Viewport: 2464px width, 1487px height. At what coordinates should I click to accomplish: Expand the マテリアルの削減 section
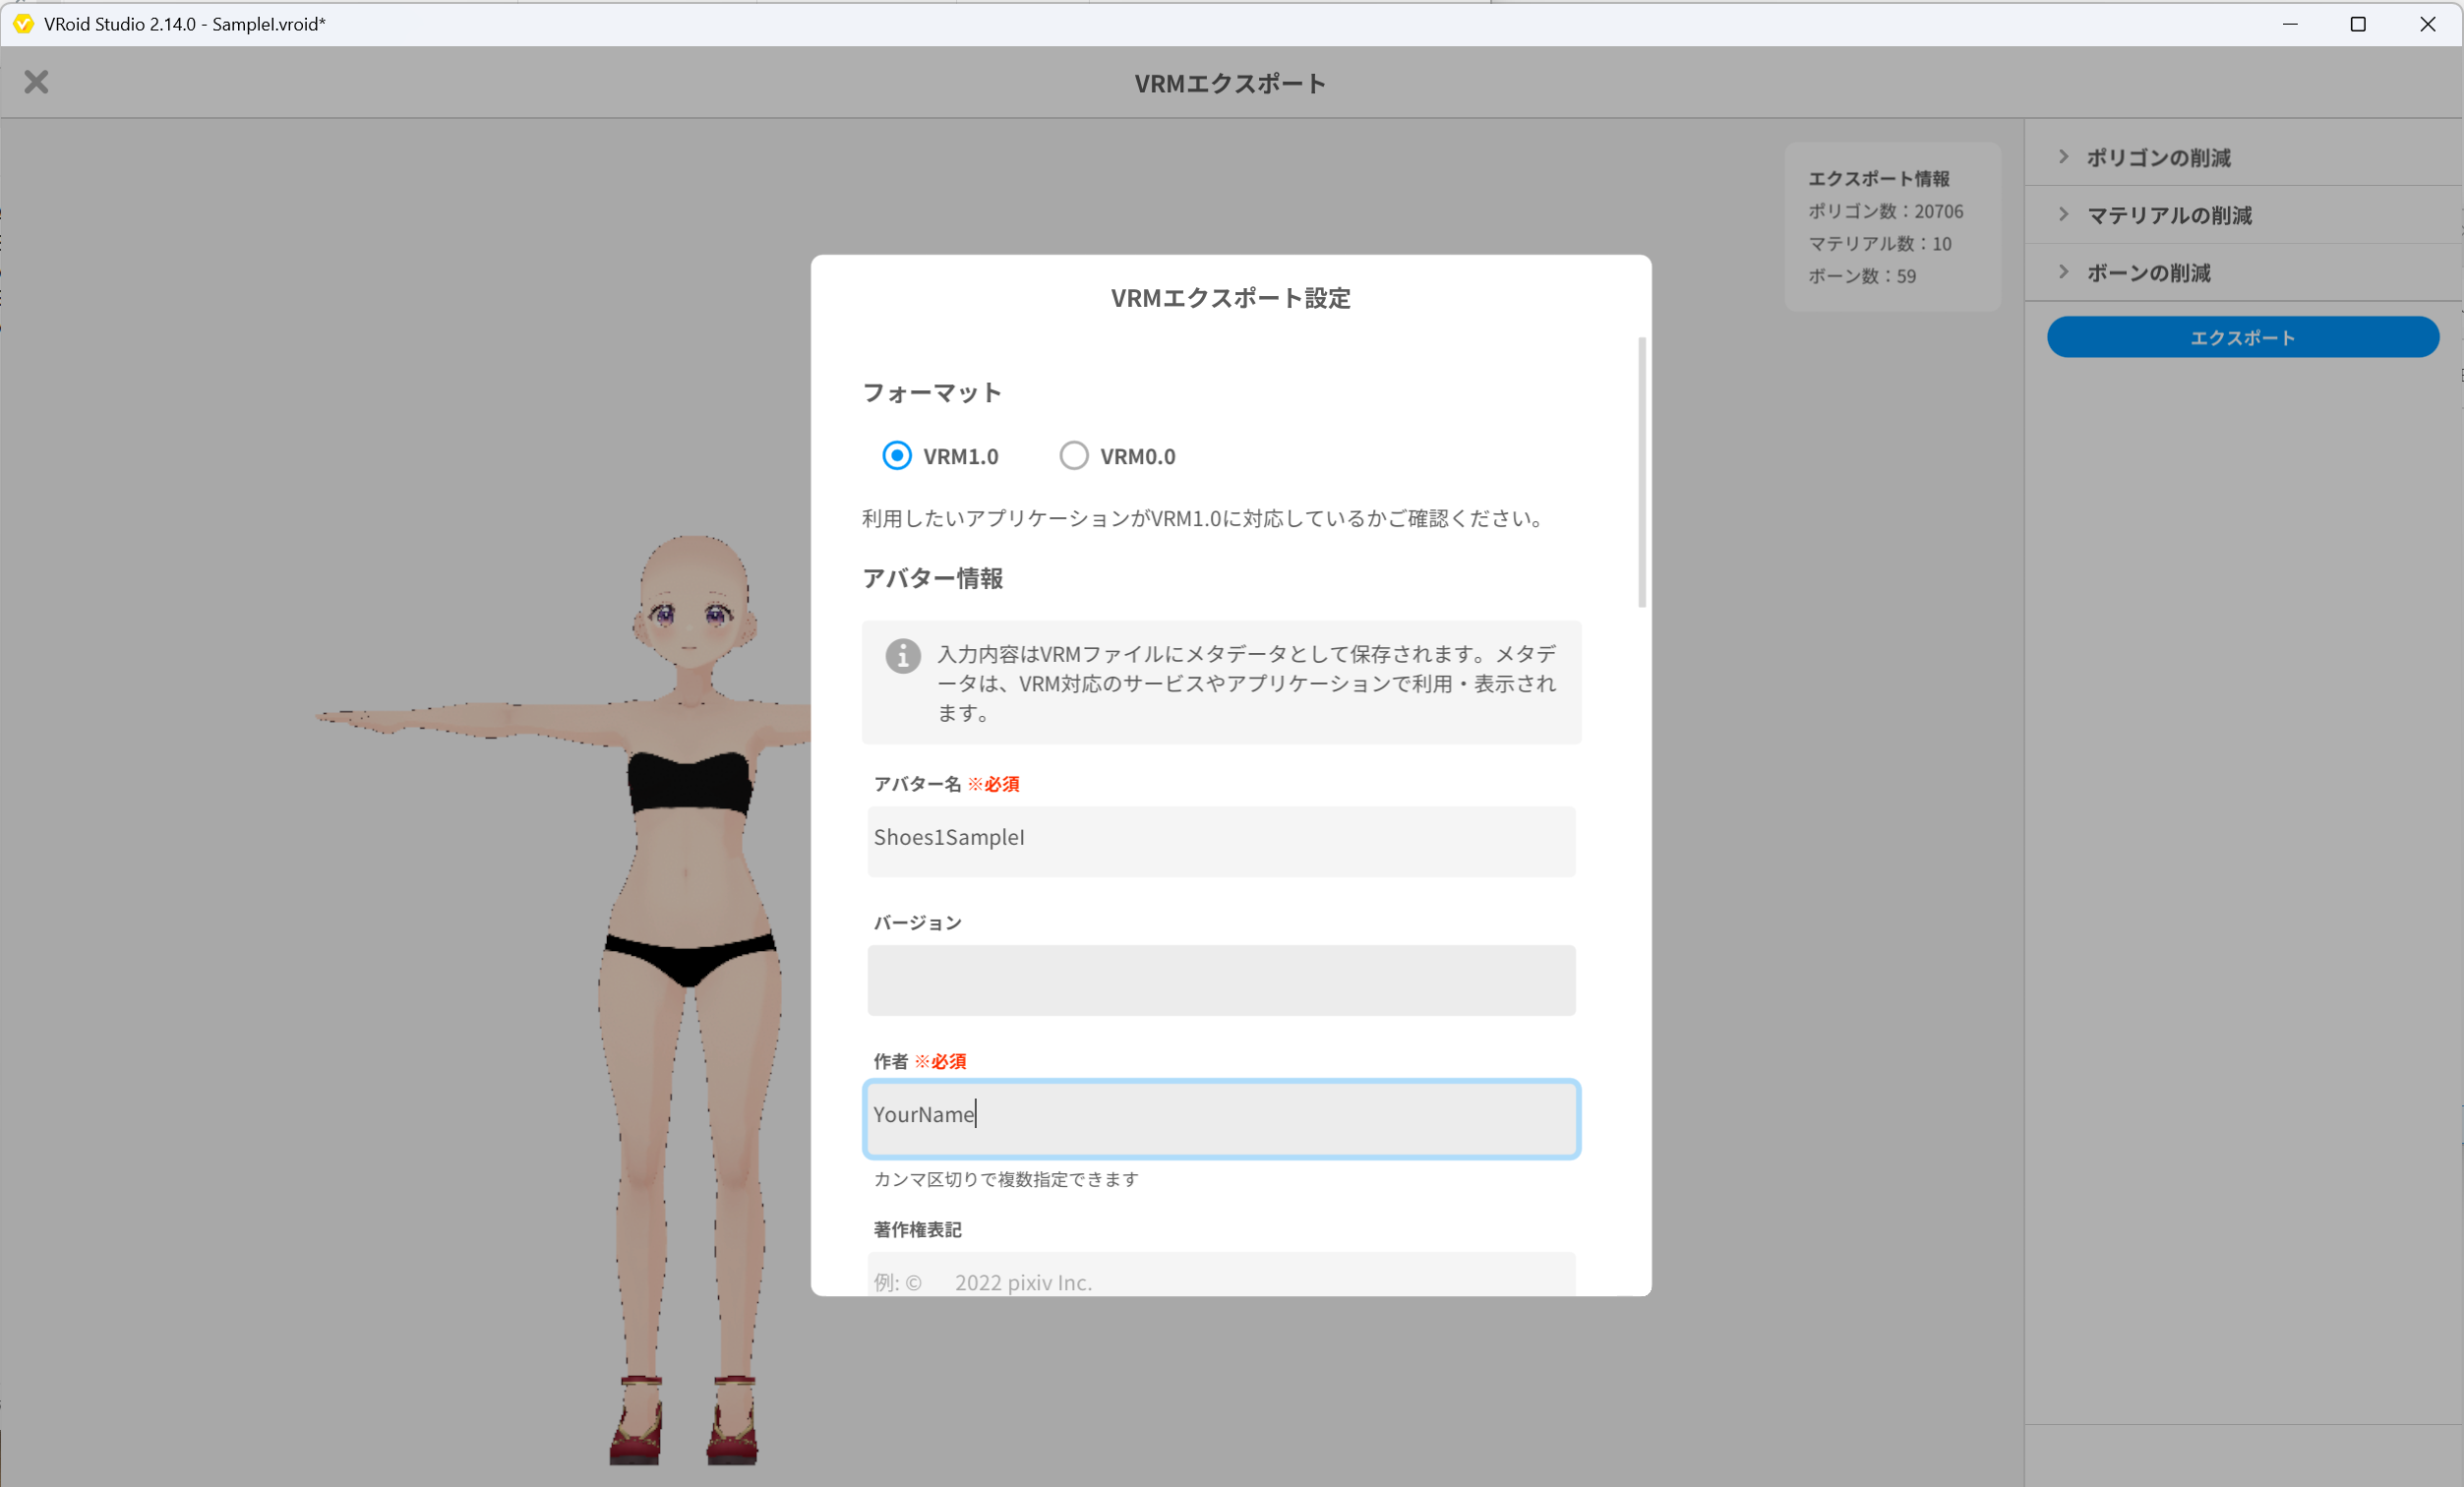(2244, 215)
